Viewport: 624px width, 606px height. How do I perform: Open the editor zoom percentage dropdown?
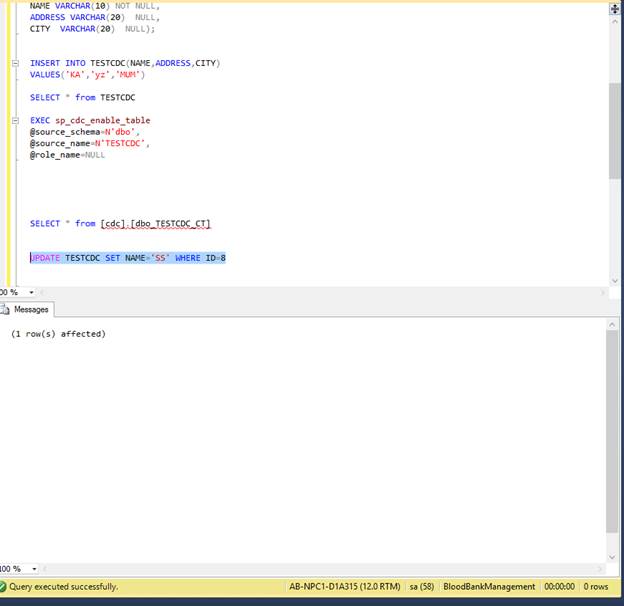31,292
